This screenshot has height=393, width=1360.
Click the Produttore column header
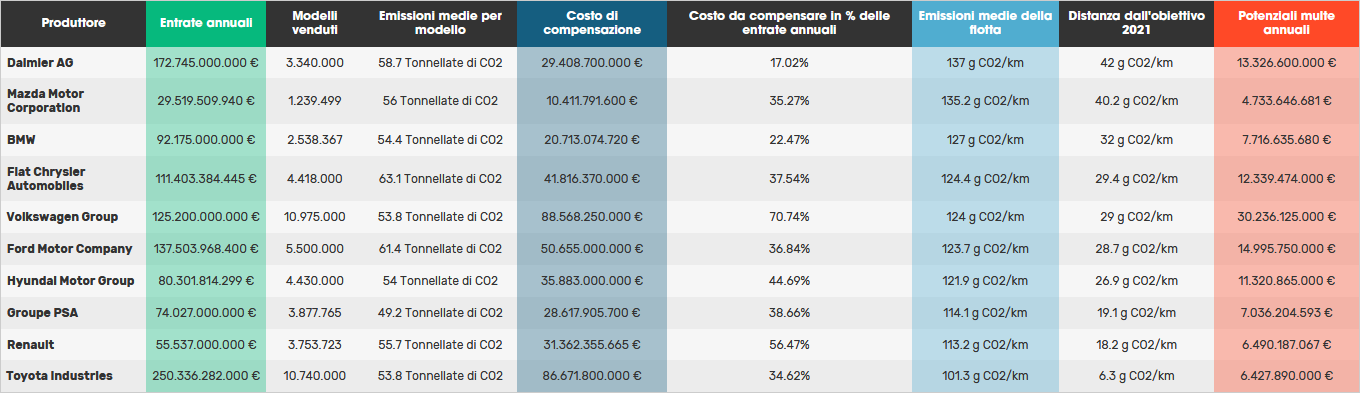(73, 23)
